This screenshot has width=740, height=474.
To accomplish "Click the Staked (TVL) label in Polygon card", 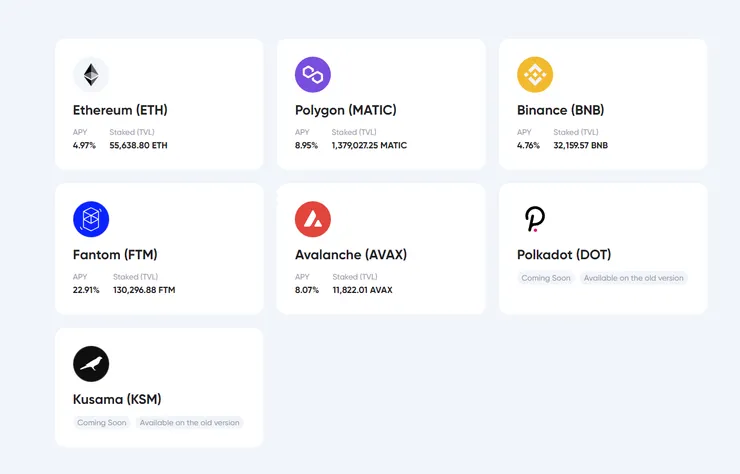I will (x=354, y=132).
